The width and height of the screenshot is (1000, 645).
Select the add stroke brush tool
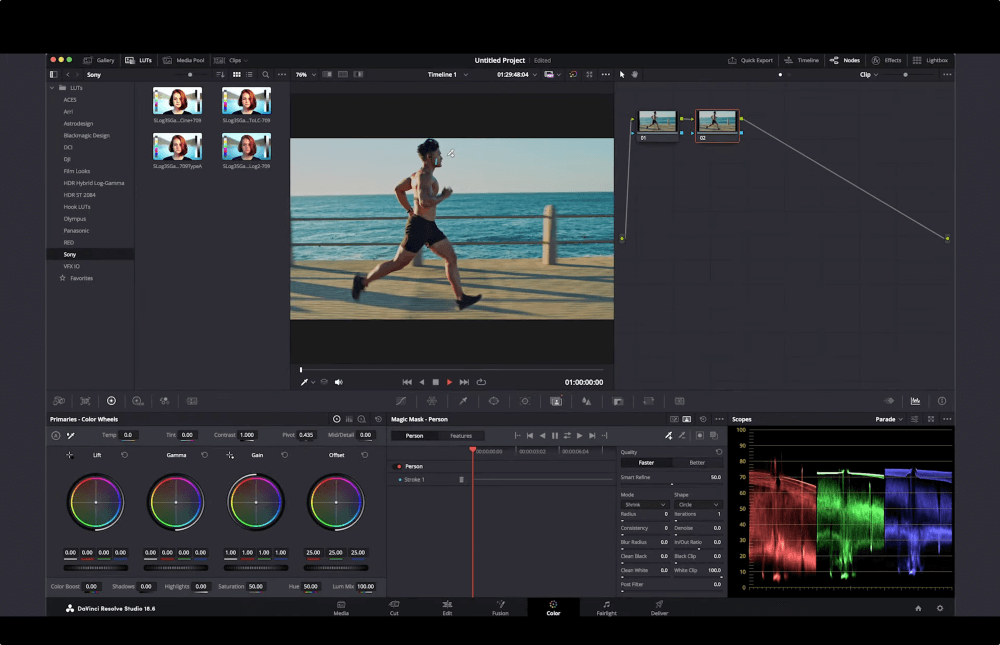[668, 436]
